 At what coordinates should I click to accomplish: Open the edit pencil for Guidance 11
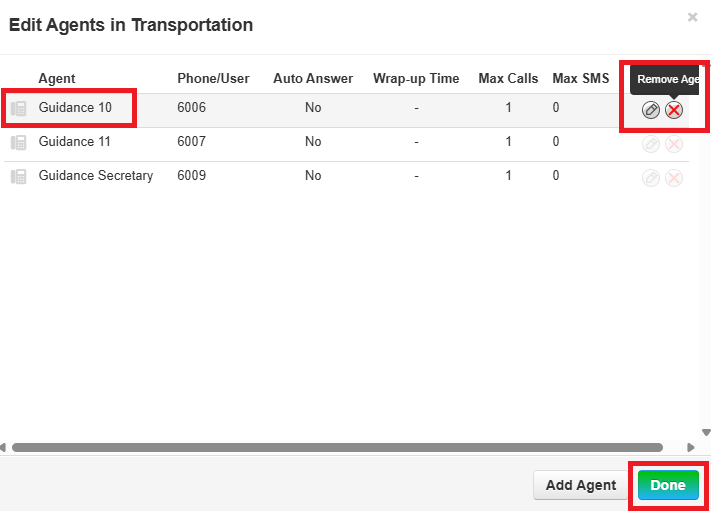click(651, 144)
